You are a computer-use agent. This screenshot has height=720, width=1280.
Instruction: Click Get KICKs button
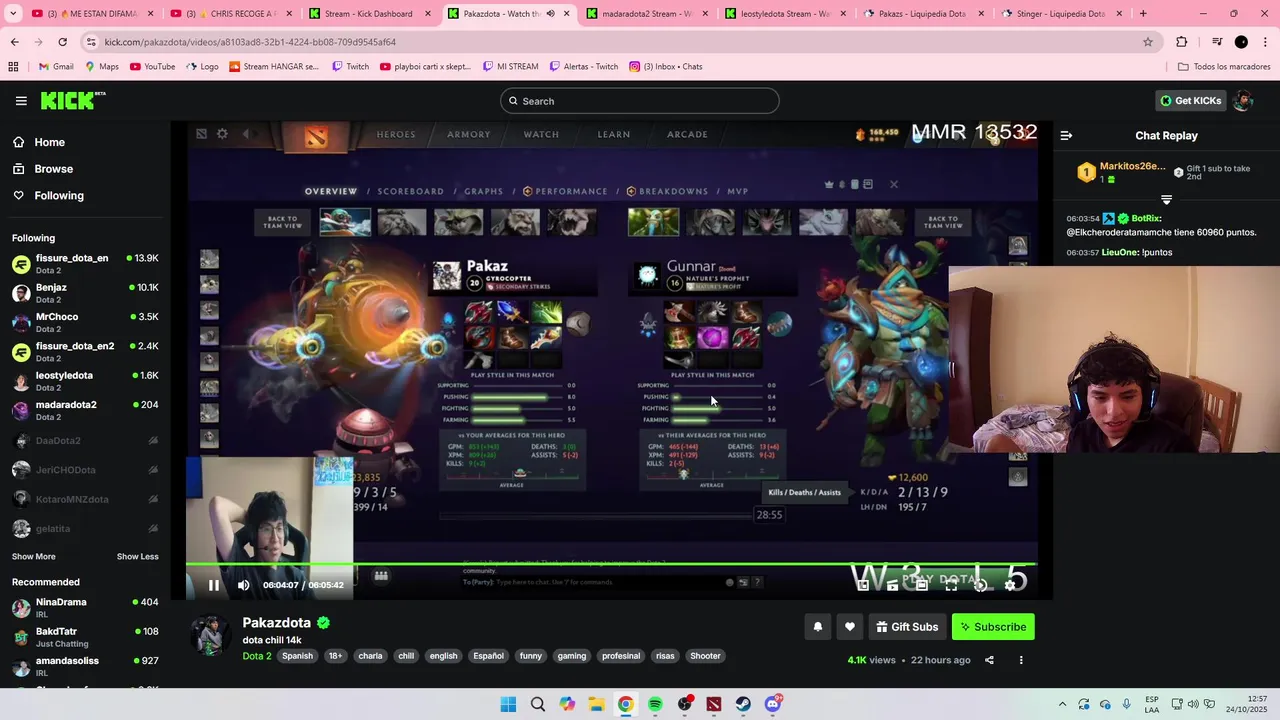pyautogui.click(x=1190, y=101)
